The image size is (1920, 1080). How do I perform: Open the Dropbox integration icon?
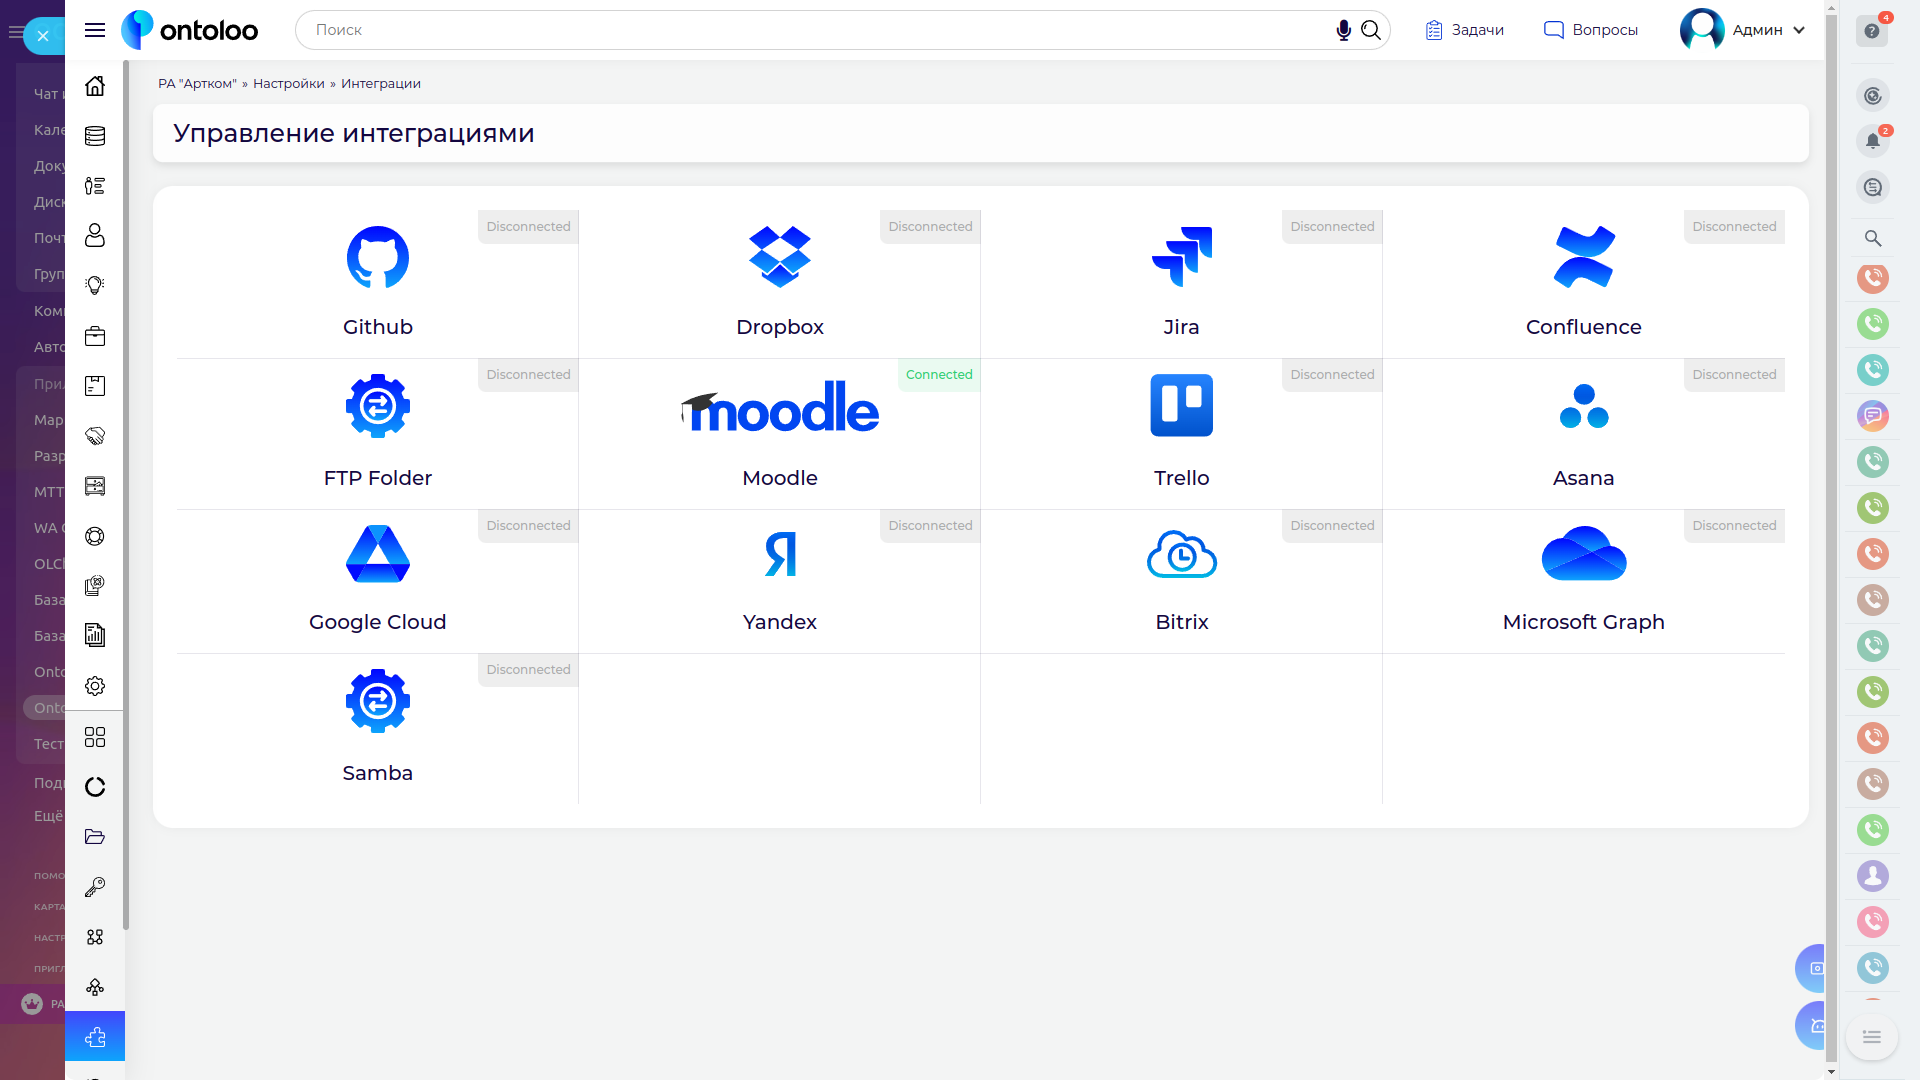779,257
